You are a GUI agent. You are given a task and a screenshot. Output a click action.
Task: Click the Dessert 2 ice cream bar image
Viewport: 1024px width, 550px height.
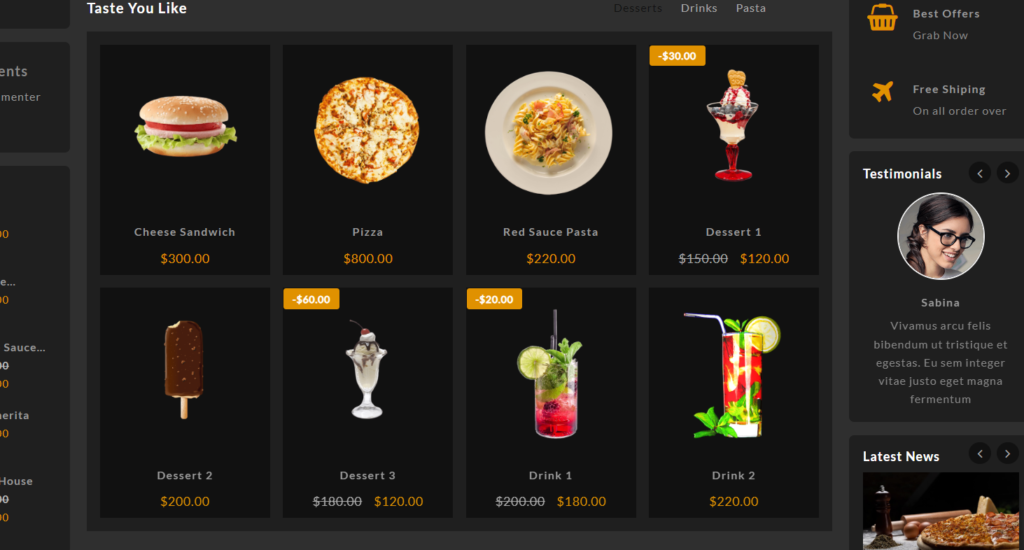pyautogui.click(x=184, y=369)
